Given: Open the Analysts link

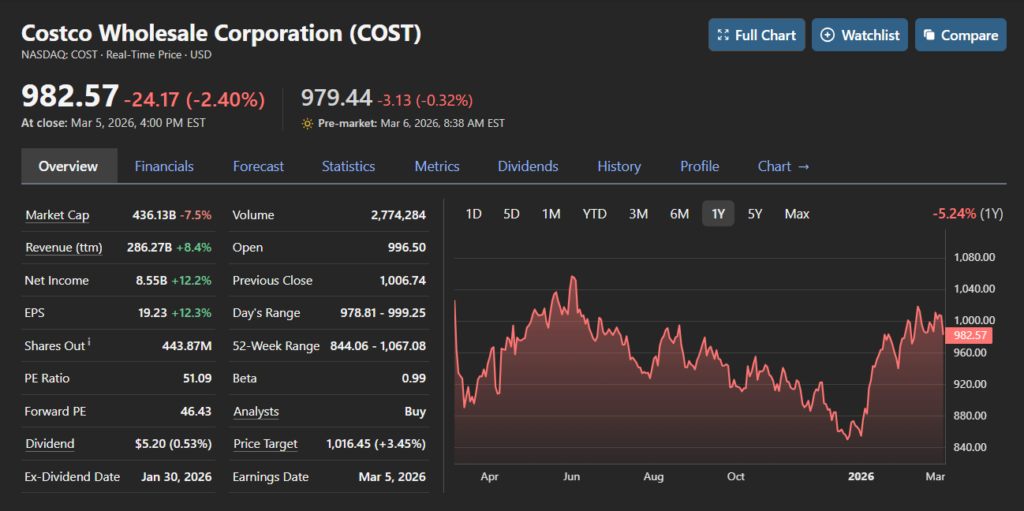Looking at the screenshot, I should click(x=256, y=411).
